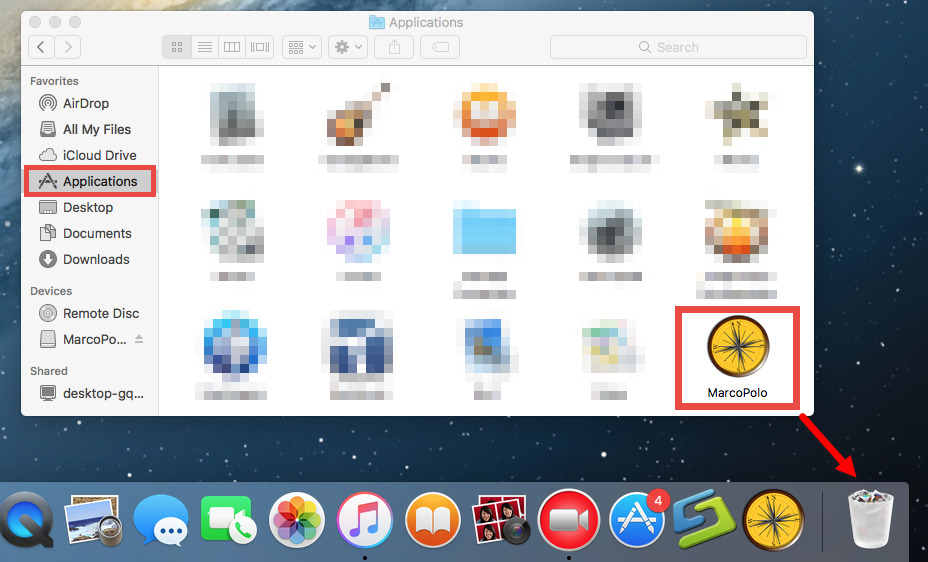928x562 pixels.
Task: Open the item arrangement dropdown
Action: [x=302, y=47]
